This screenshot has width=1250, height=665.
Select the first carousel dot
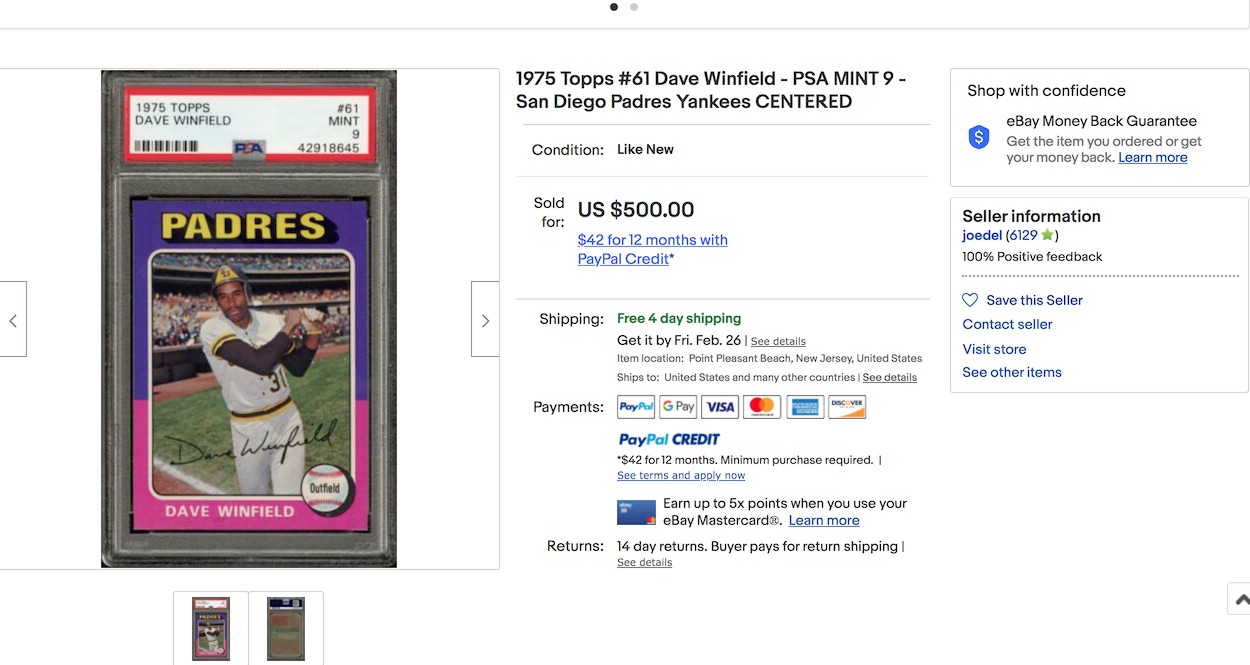614,7
